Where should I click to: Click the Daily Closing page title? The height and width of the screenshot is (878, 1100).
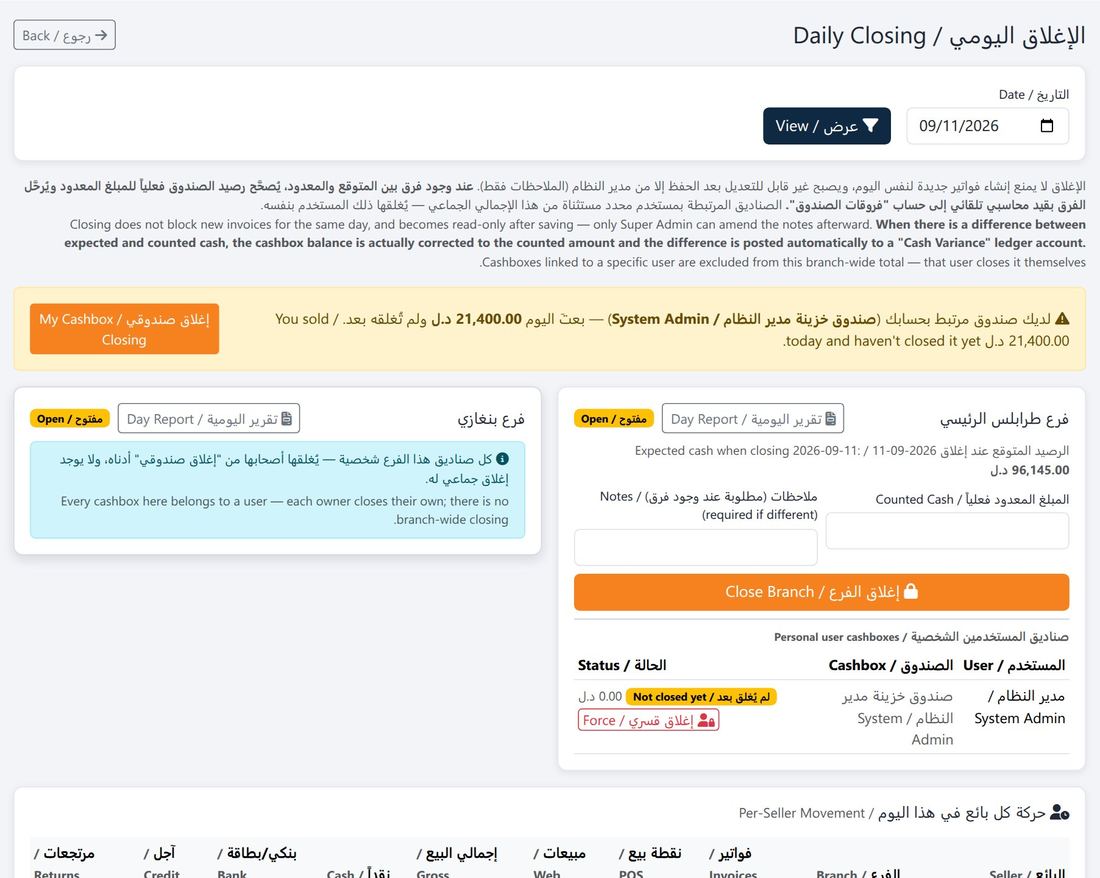[x=939, y=36]
